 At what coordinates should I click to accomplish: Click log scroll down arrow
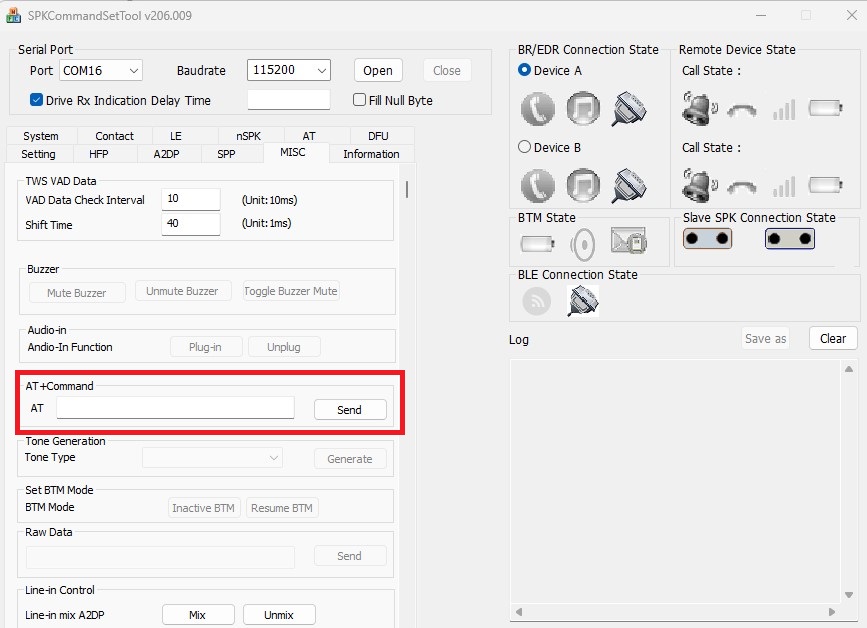[x=849, y=595]
